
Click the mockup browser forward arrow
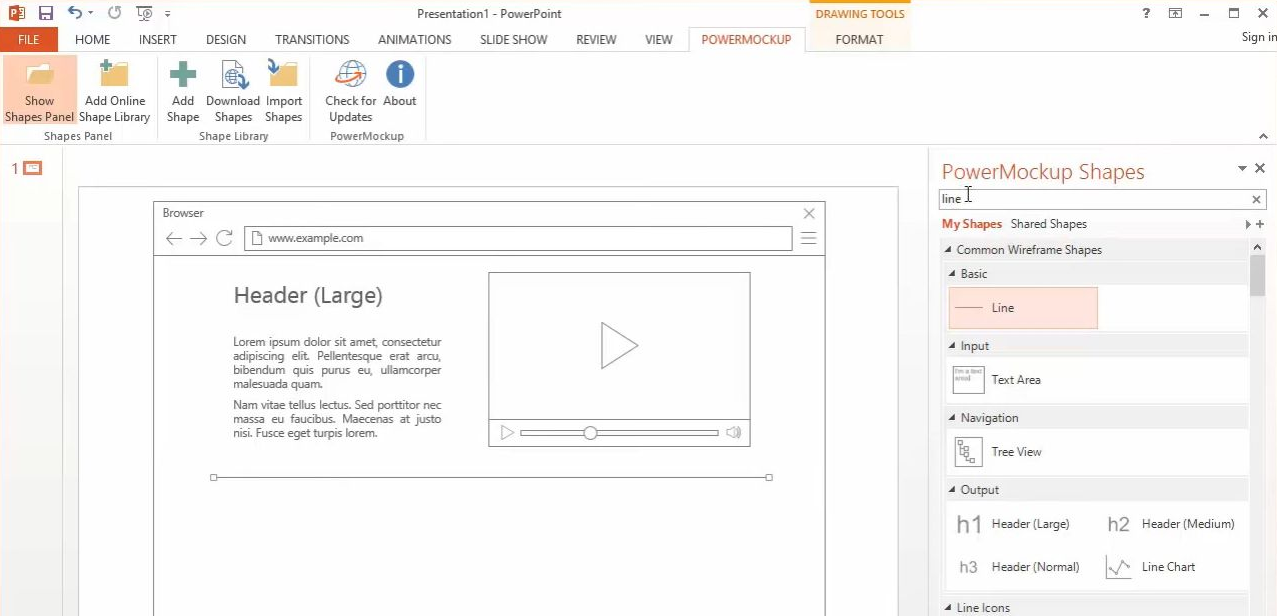pos(199,238)
